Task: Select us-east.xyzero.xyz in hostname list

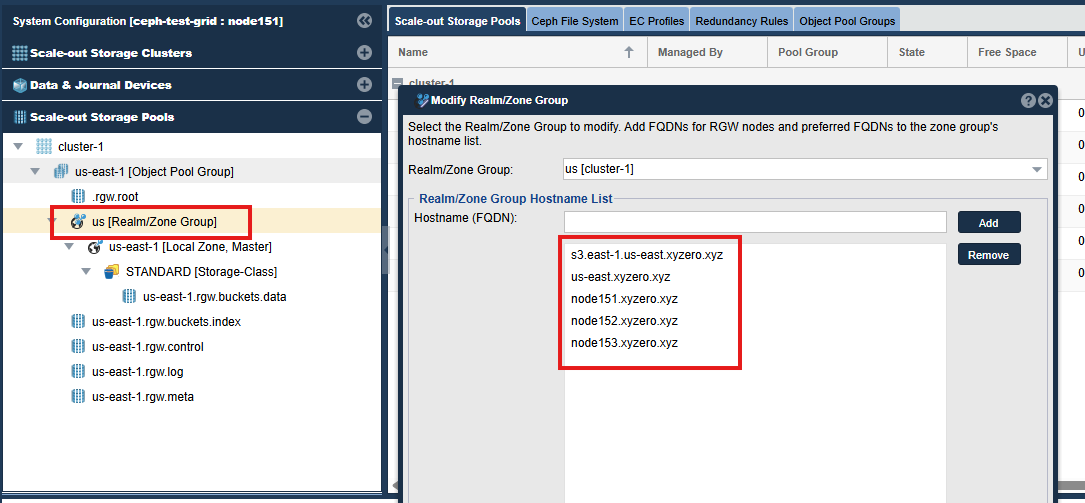Action: click(x=621, y=277)
